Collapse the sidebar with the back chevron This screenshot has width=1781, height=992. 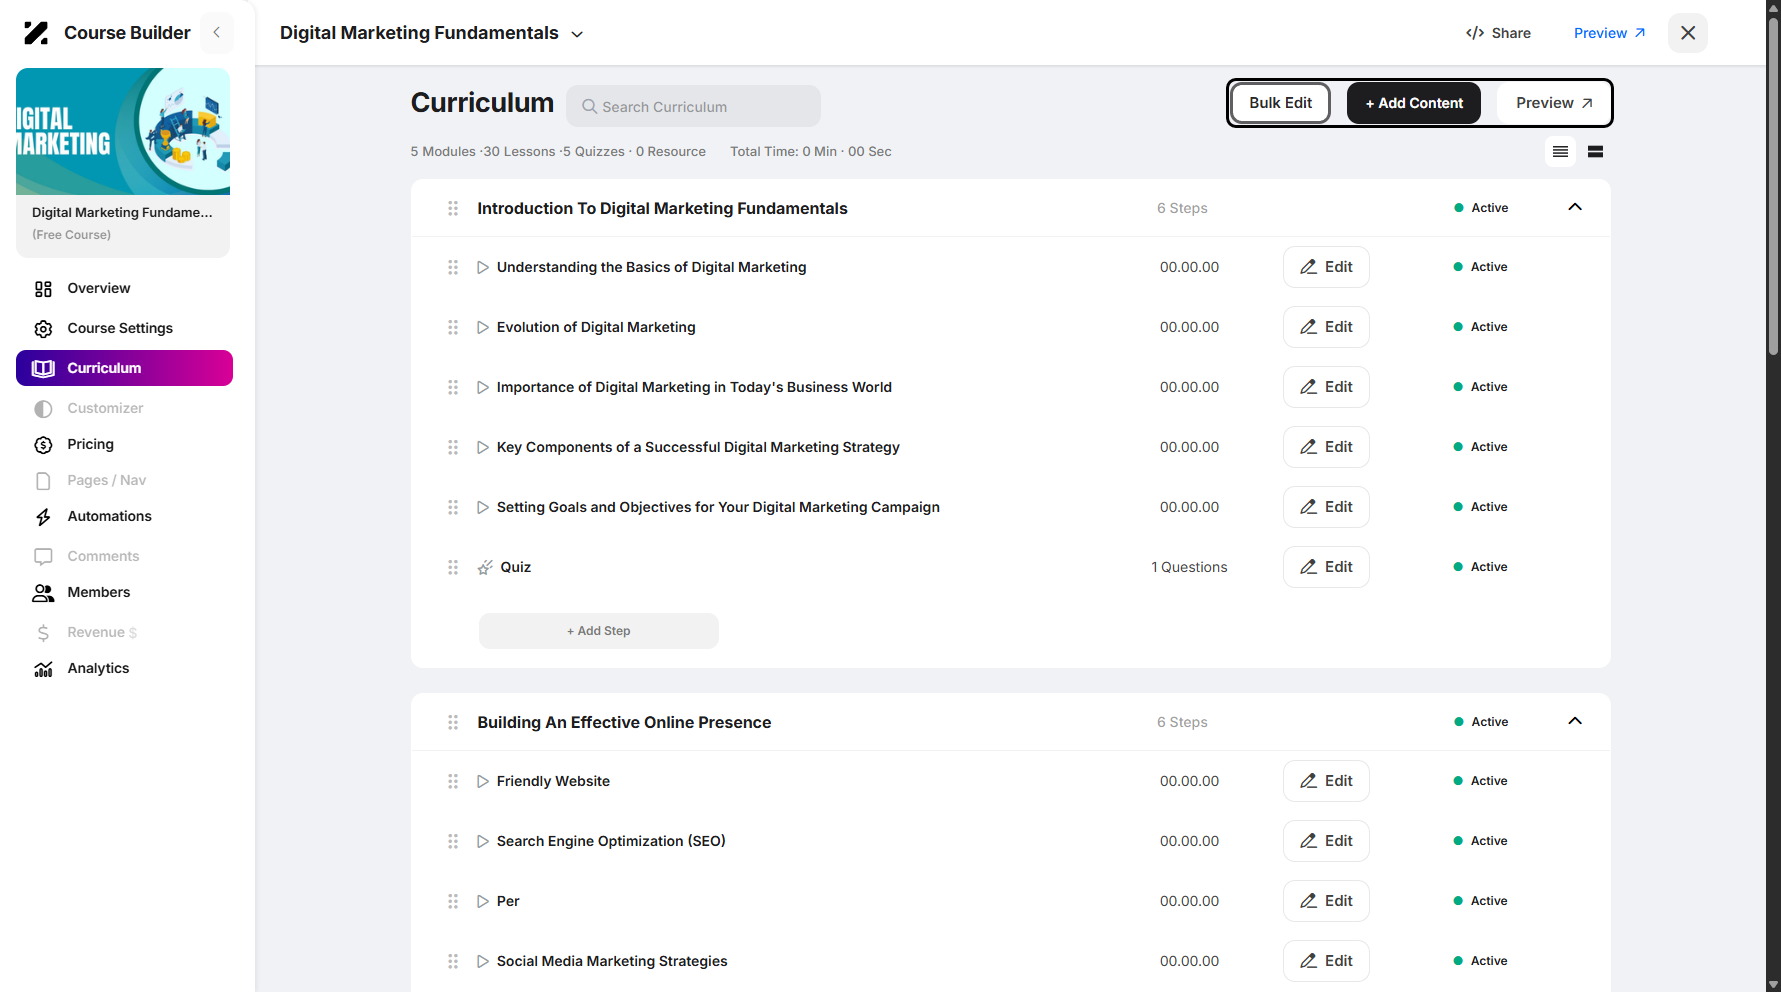tap(216, 33)
